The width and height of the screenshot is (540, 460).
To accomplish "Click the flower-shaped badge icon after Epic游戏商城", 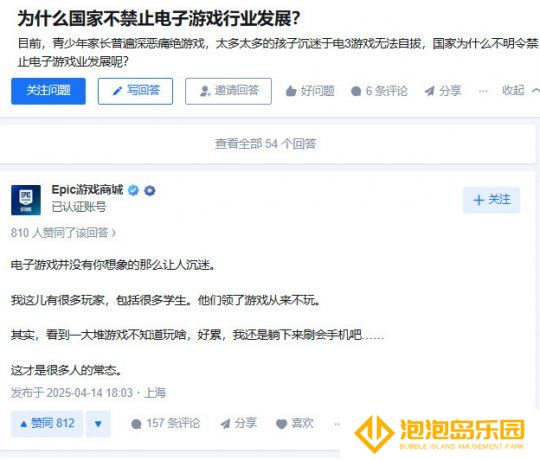I will pos(149,190).
